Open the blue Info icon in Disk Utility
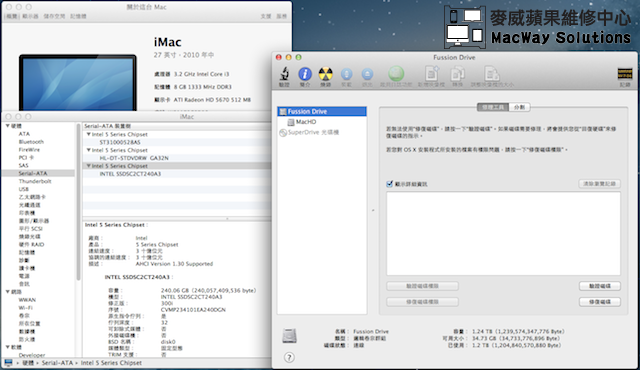640x370 pixels. (x=305, y=74)
